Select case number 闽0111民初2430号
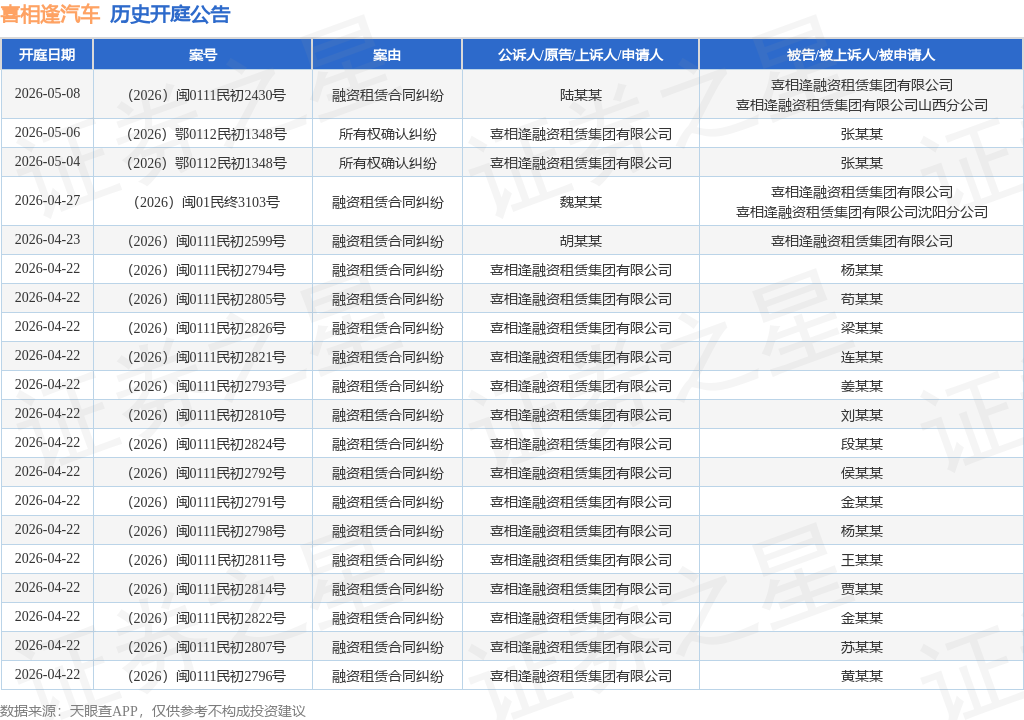1024x720 pixels. (231, 95)
